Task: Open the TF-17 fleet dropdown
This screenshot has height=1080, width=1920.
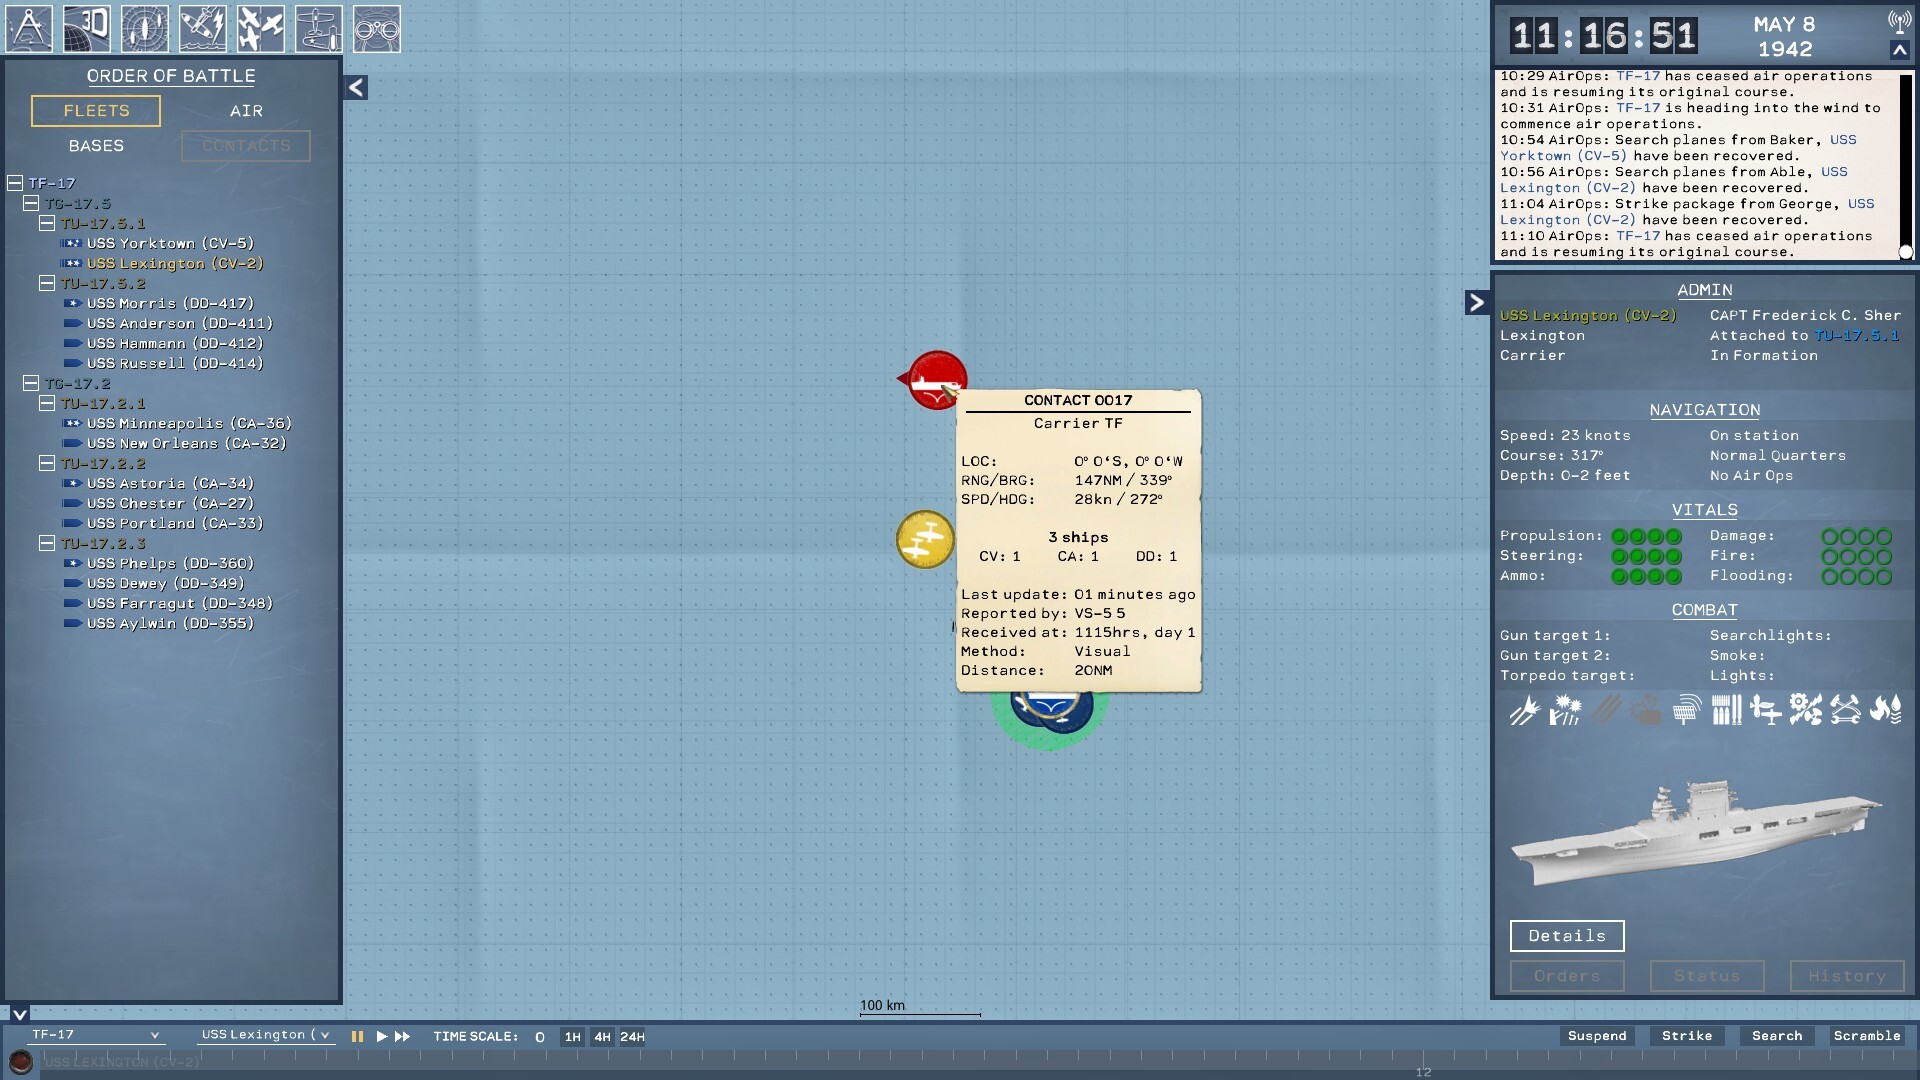Action: click(95, 1035)
